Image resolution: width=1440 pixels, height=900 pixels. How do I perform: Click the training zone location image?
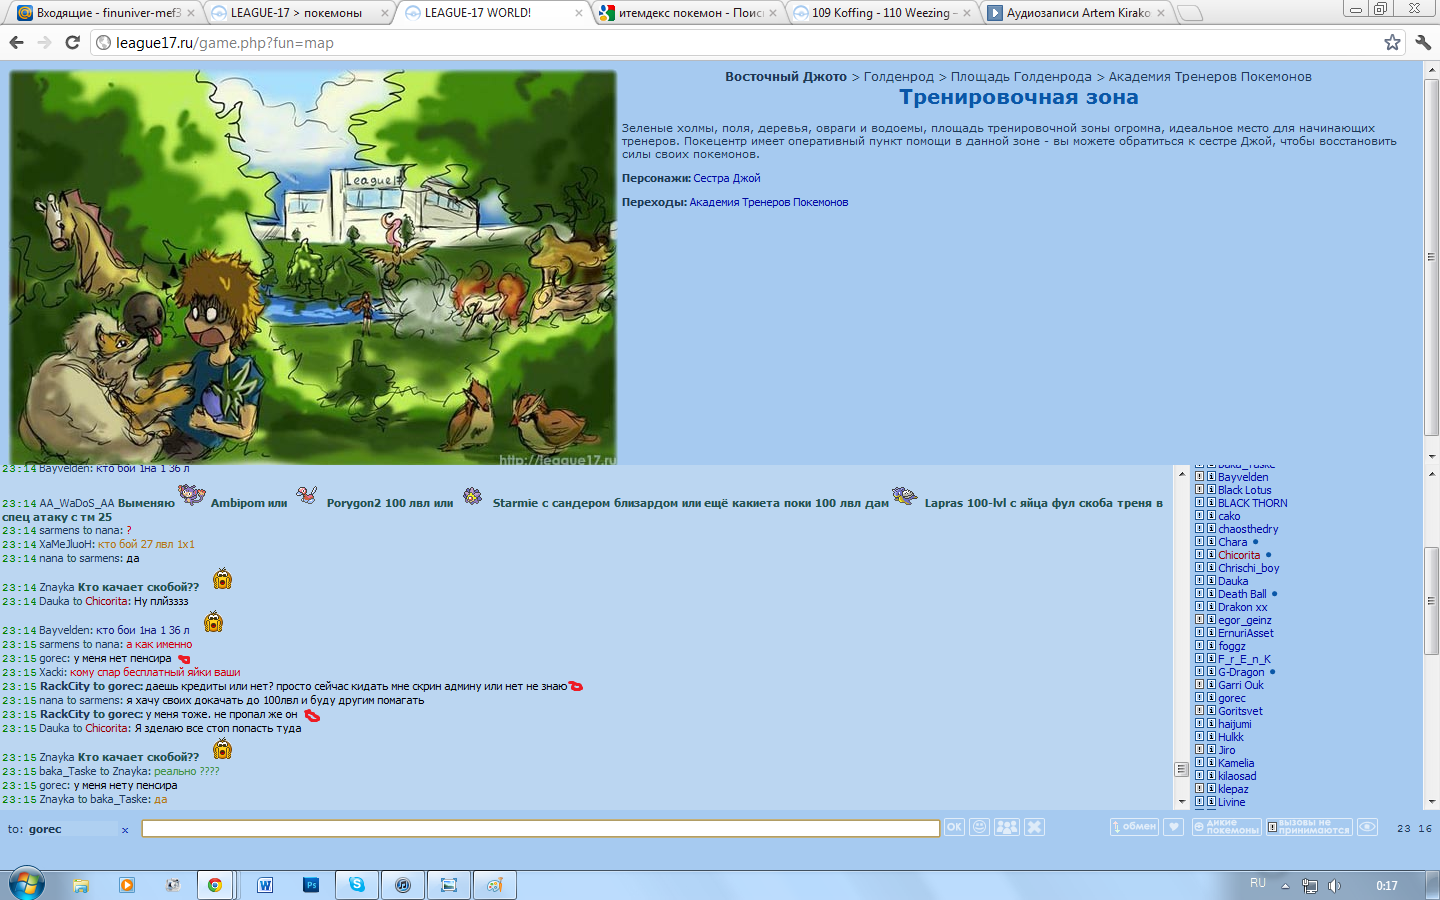pyautogui.click(x=313, y=267)
